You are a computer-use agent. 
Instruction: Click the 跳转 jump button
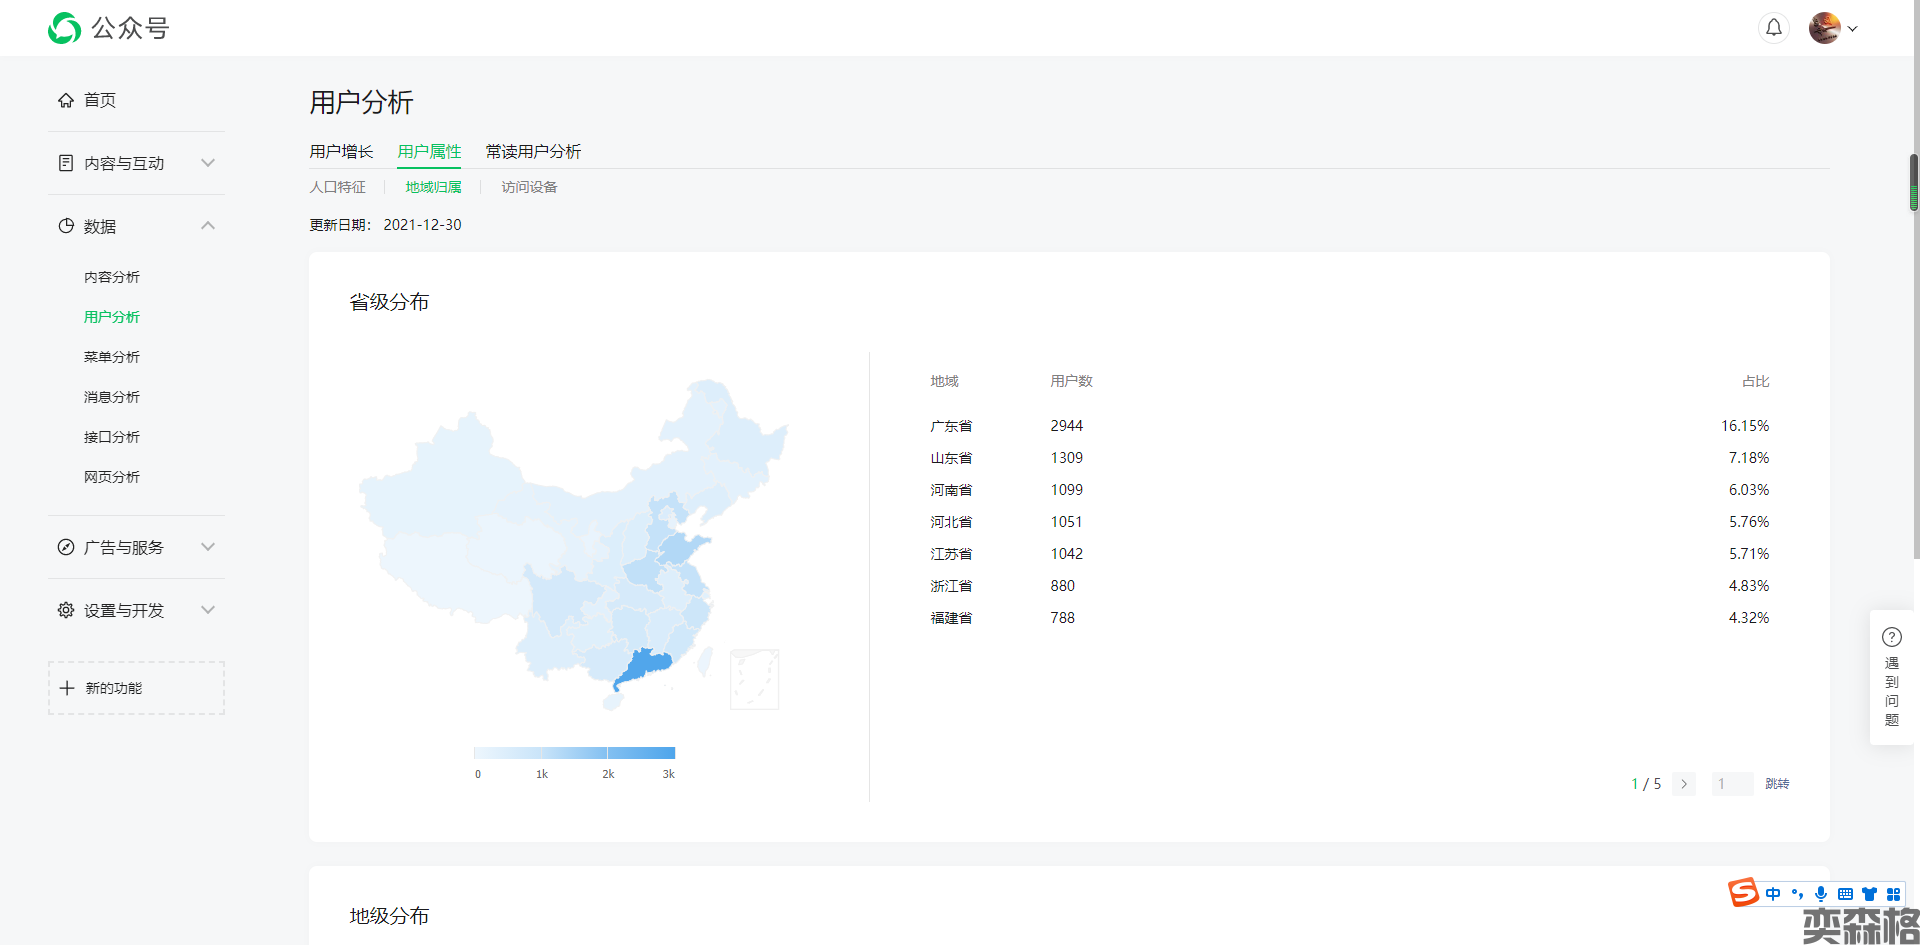tap(1777, 784)
